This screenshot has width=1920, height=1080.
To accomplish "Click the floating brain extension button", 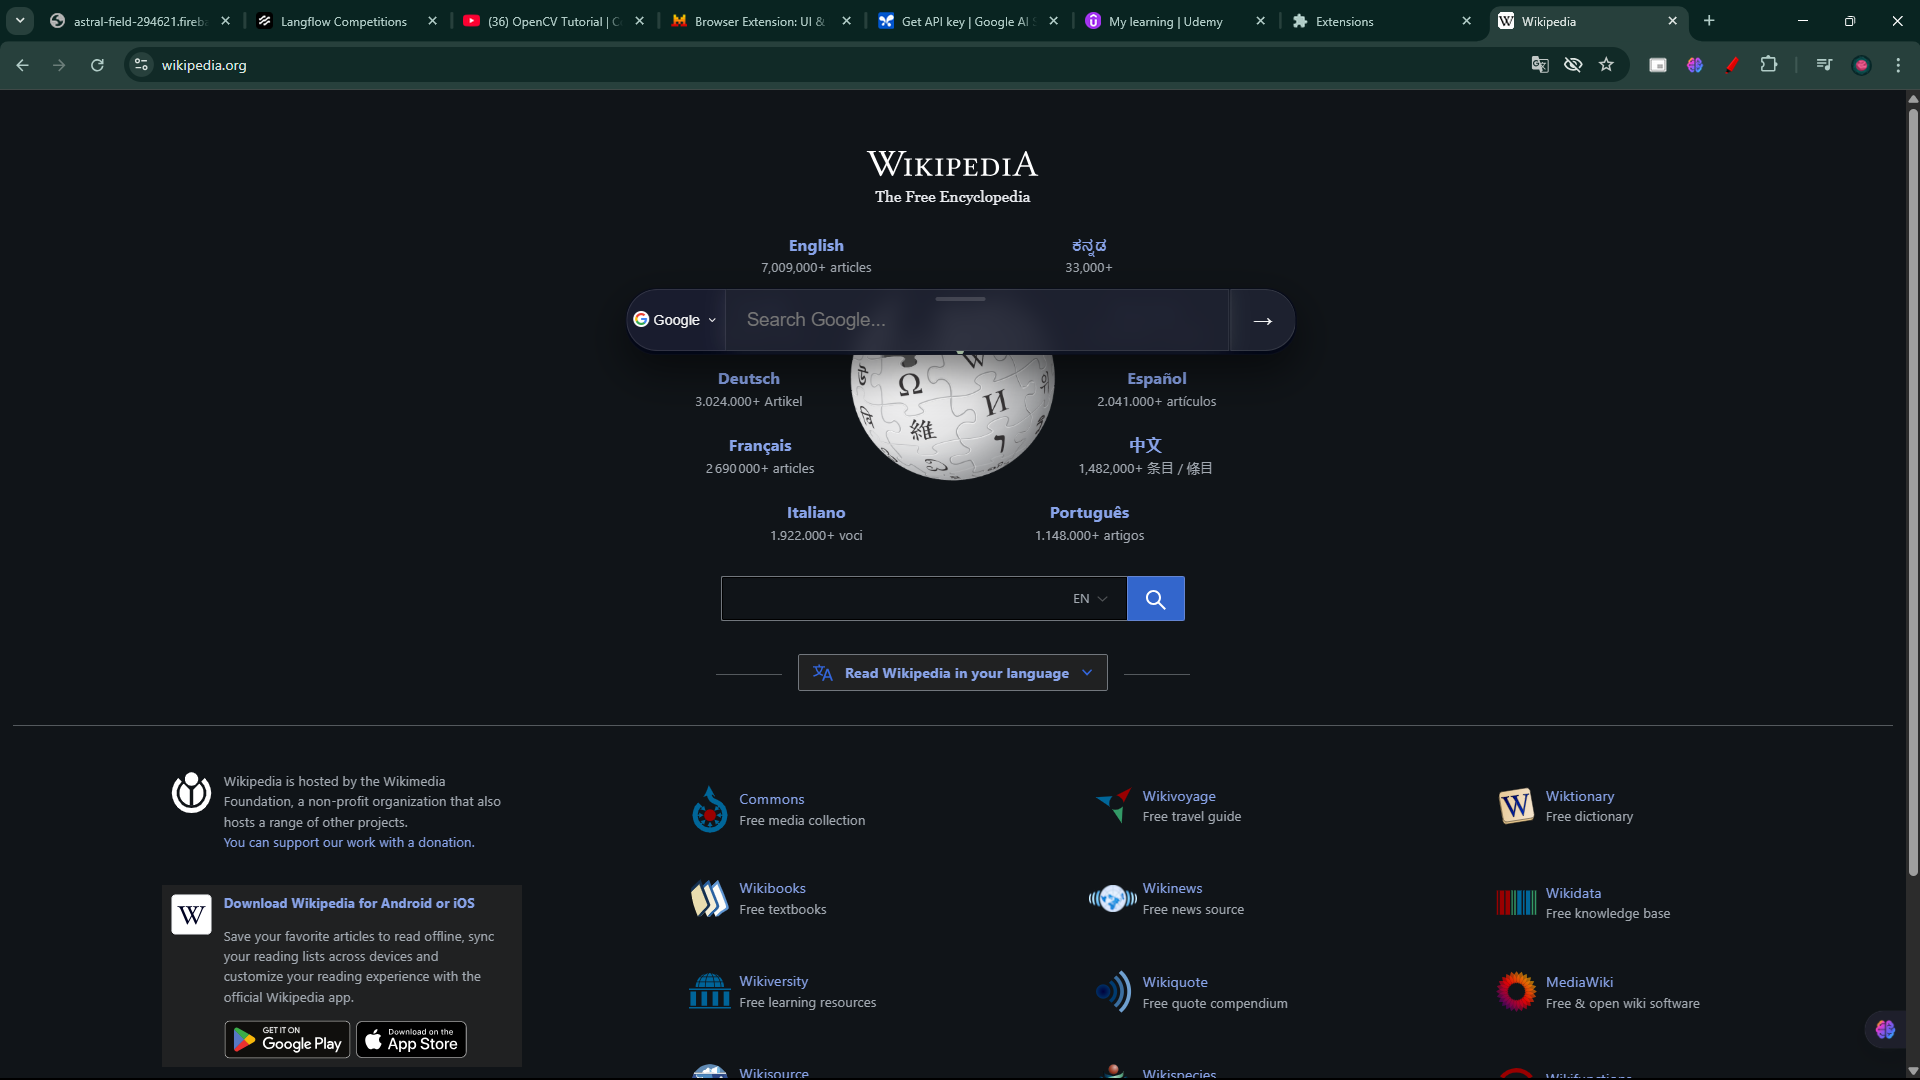I will 1885,1030.
